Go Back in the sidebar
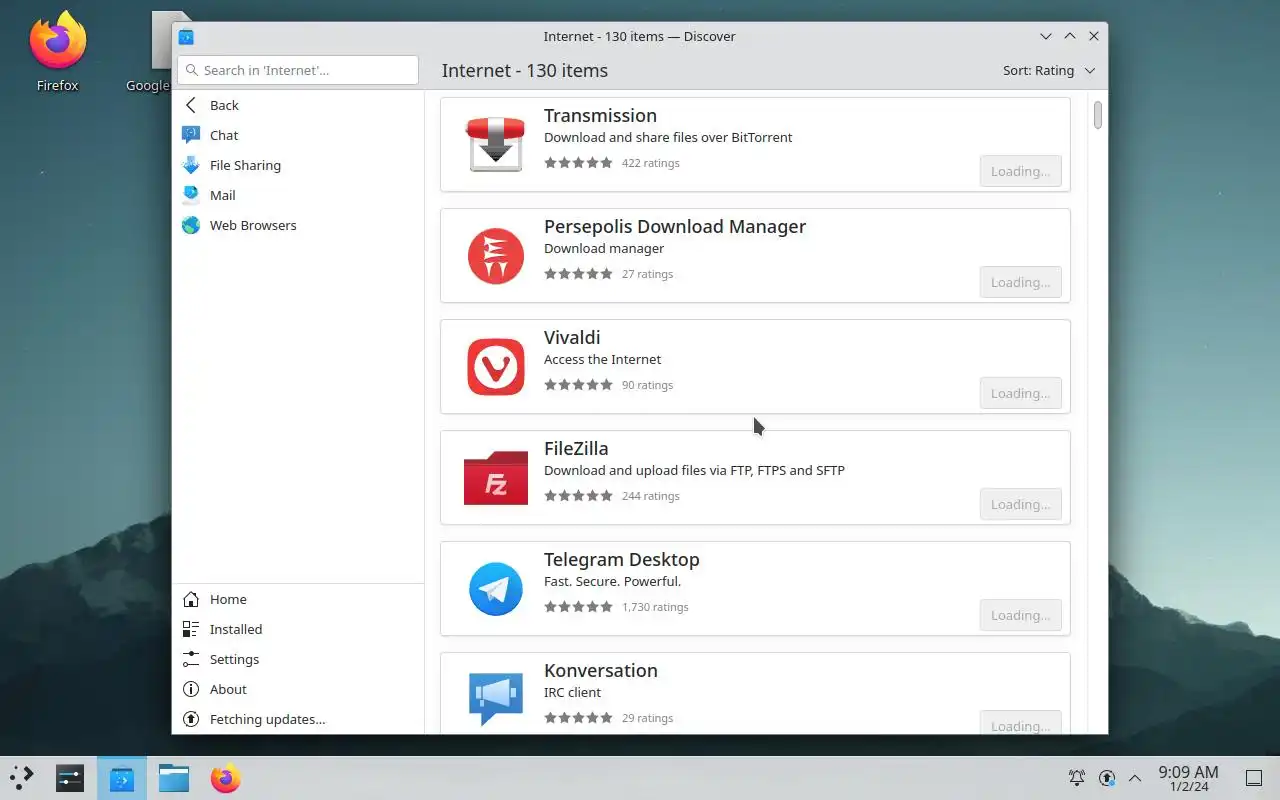 298,105
